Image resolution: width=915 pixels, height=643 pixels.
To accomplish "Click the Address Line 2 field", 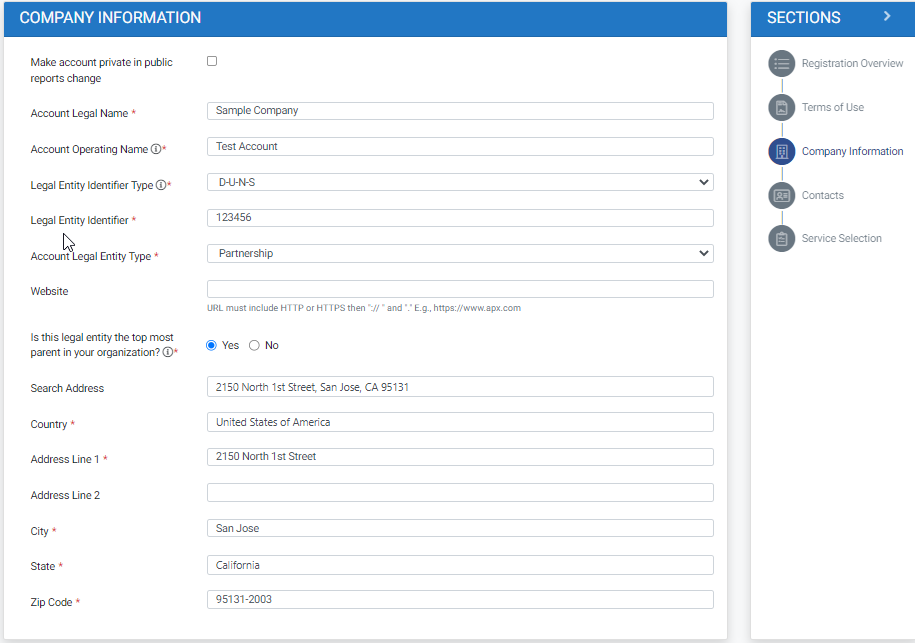I will pyautogui.click(x=460, y=493).
